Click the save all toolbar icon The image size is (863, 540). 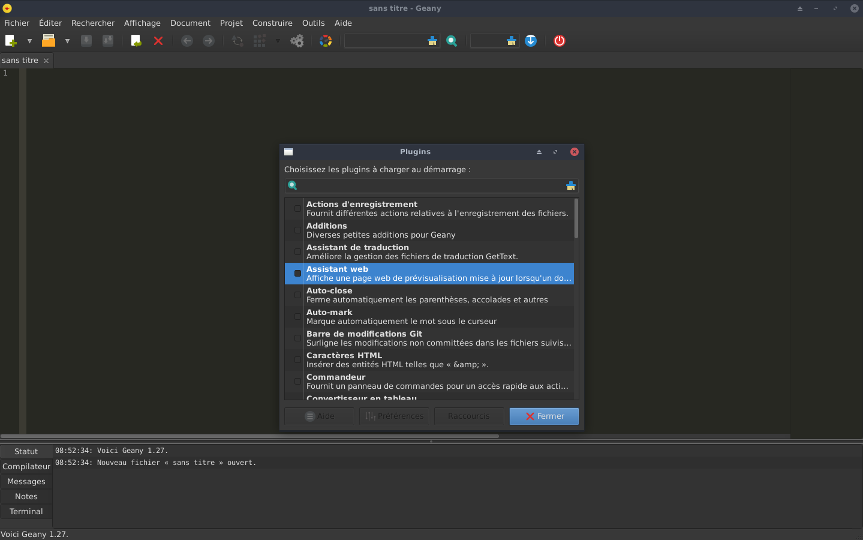pos(108,41)
